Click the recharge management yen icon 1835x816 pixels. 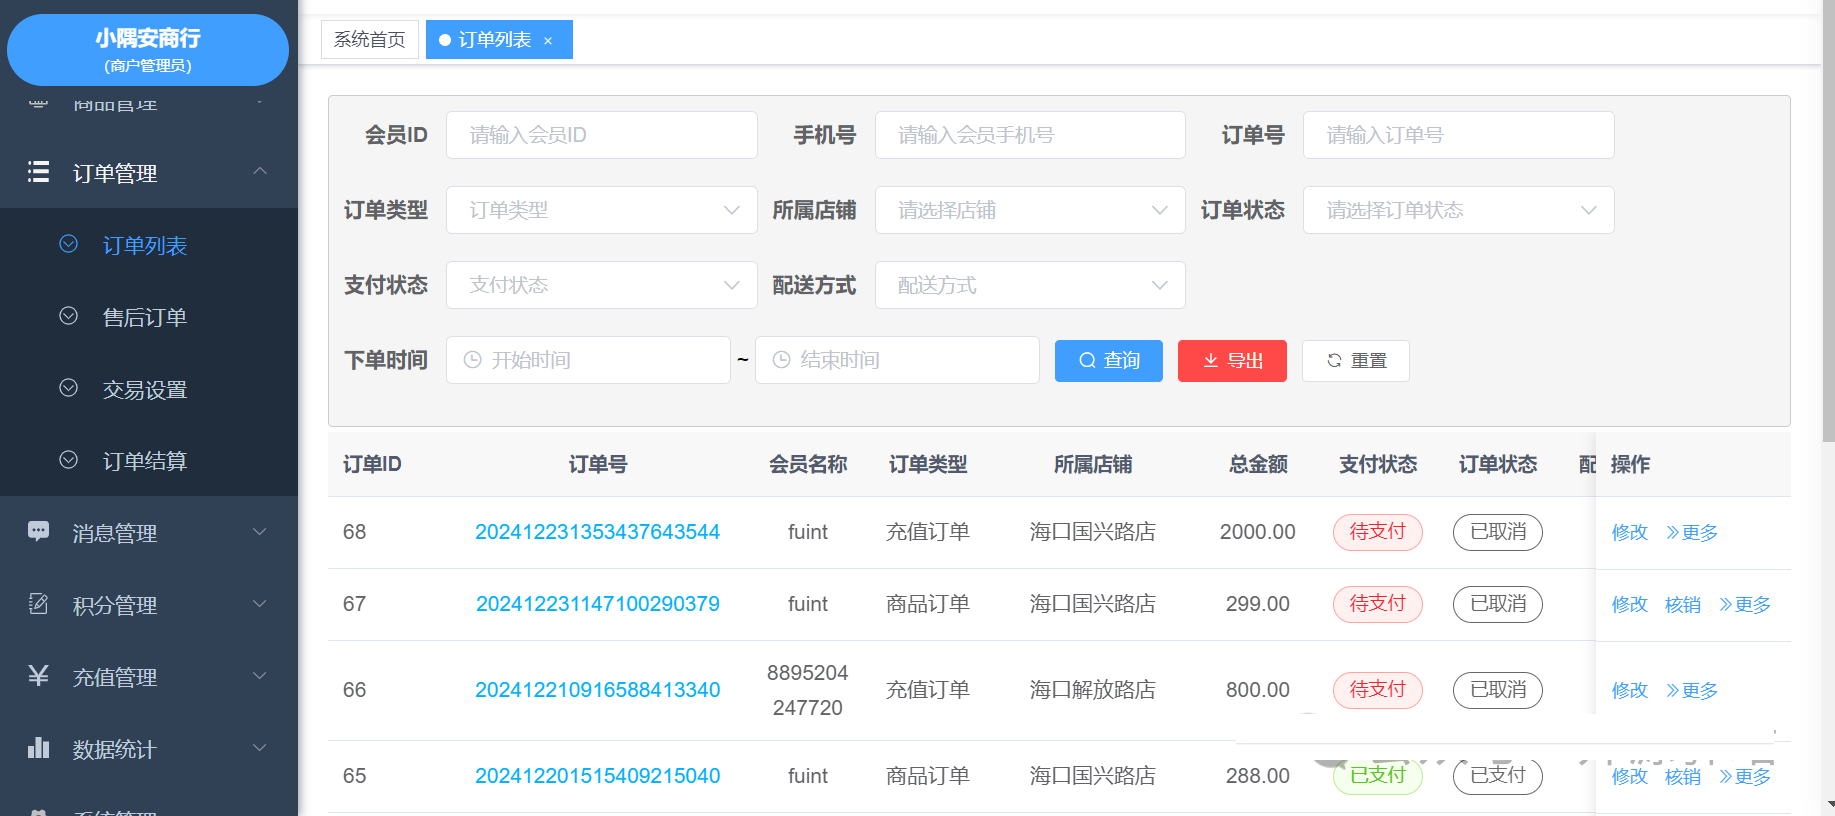(38, 676)
